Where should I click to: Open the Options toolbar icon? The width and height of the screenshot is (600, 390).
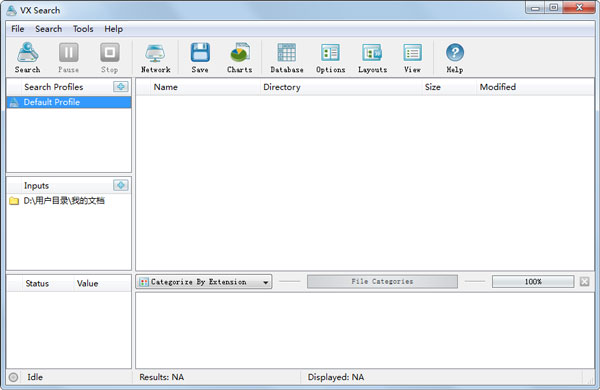point(331,57)
